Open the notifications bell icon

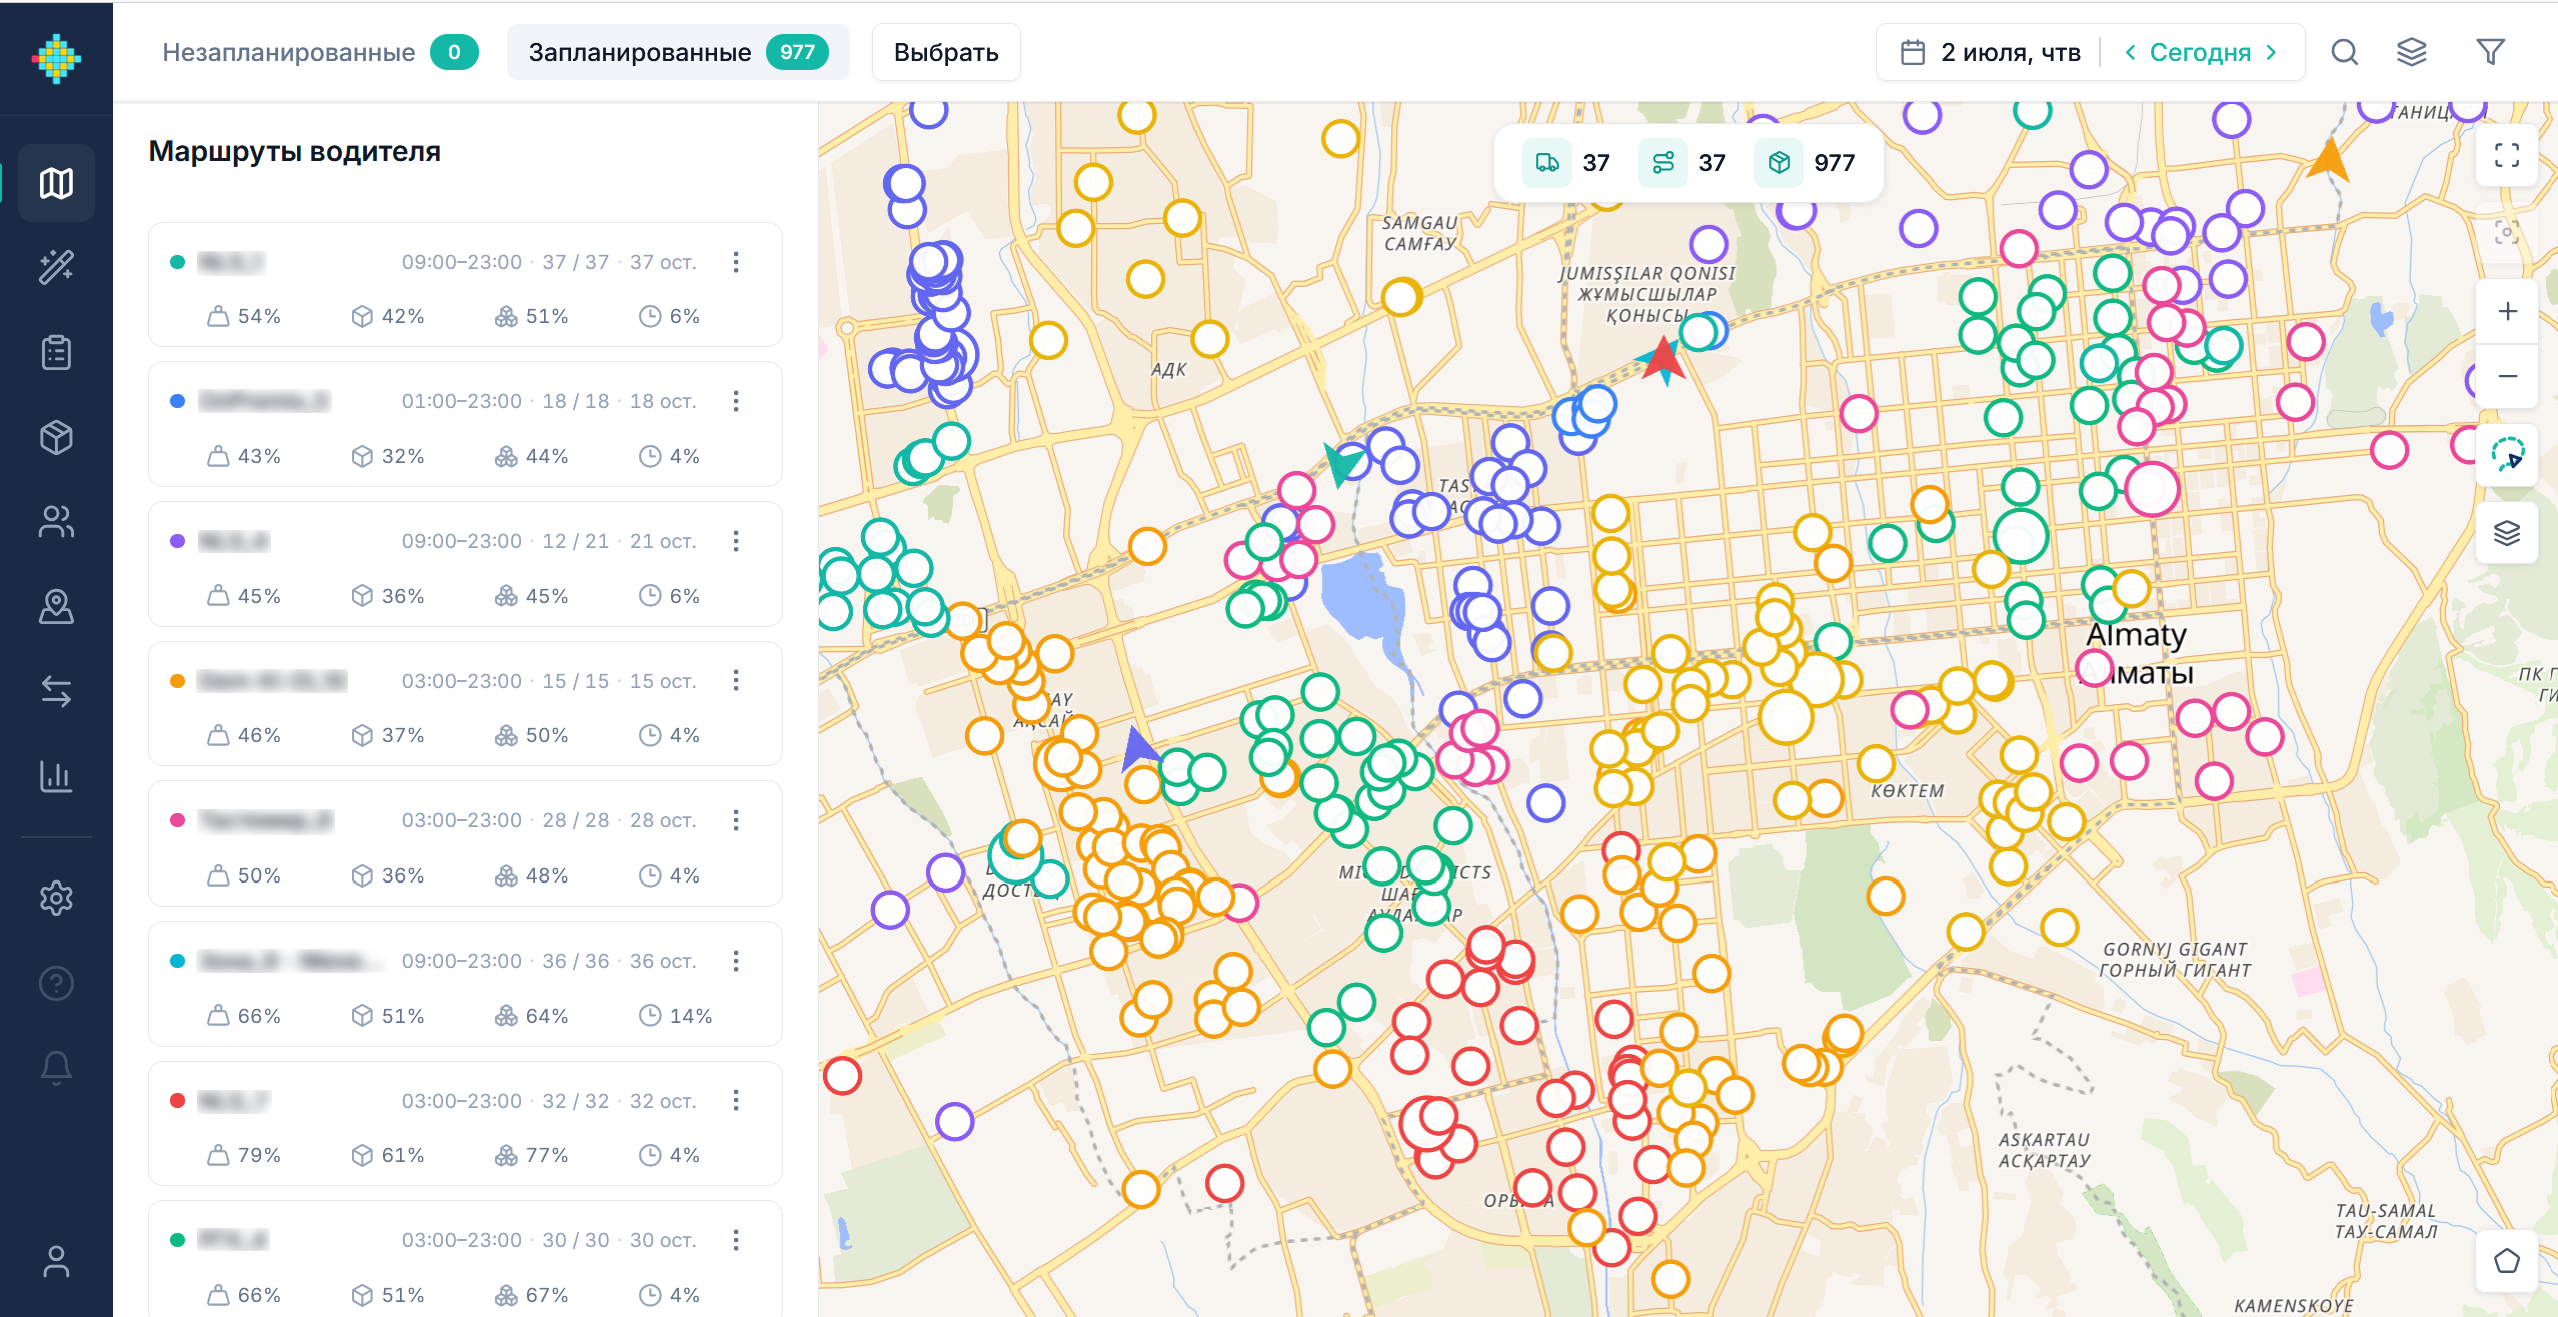pos(56,1068)
